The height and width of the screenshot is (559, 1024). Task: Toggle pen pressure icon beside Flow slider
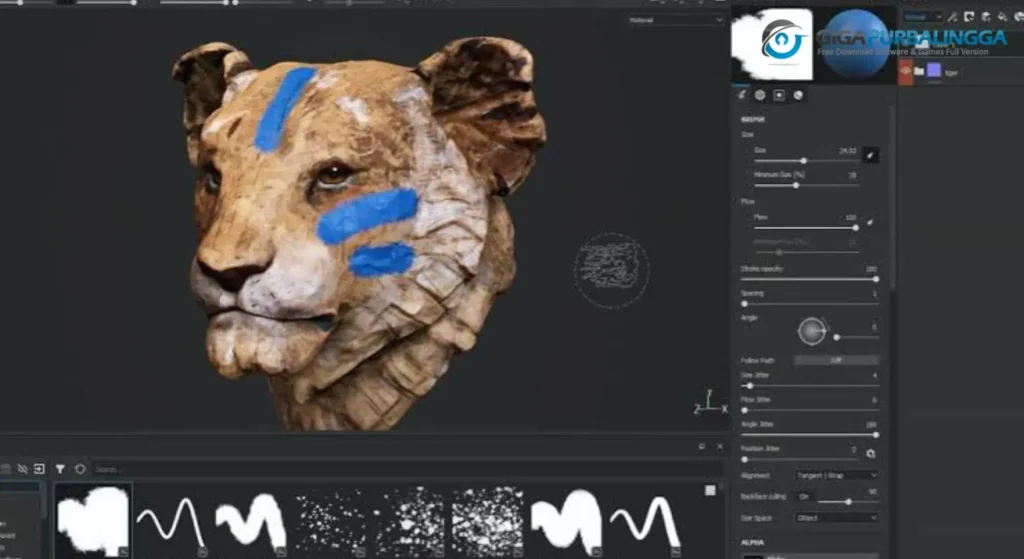[870, 222]
